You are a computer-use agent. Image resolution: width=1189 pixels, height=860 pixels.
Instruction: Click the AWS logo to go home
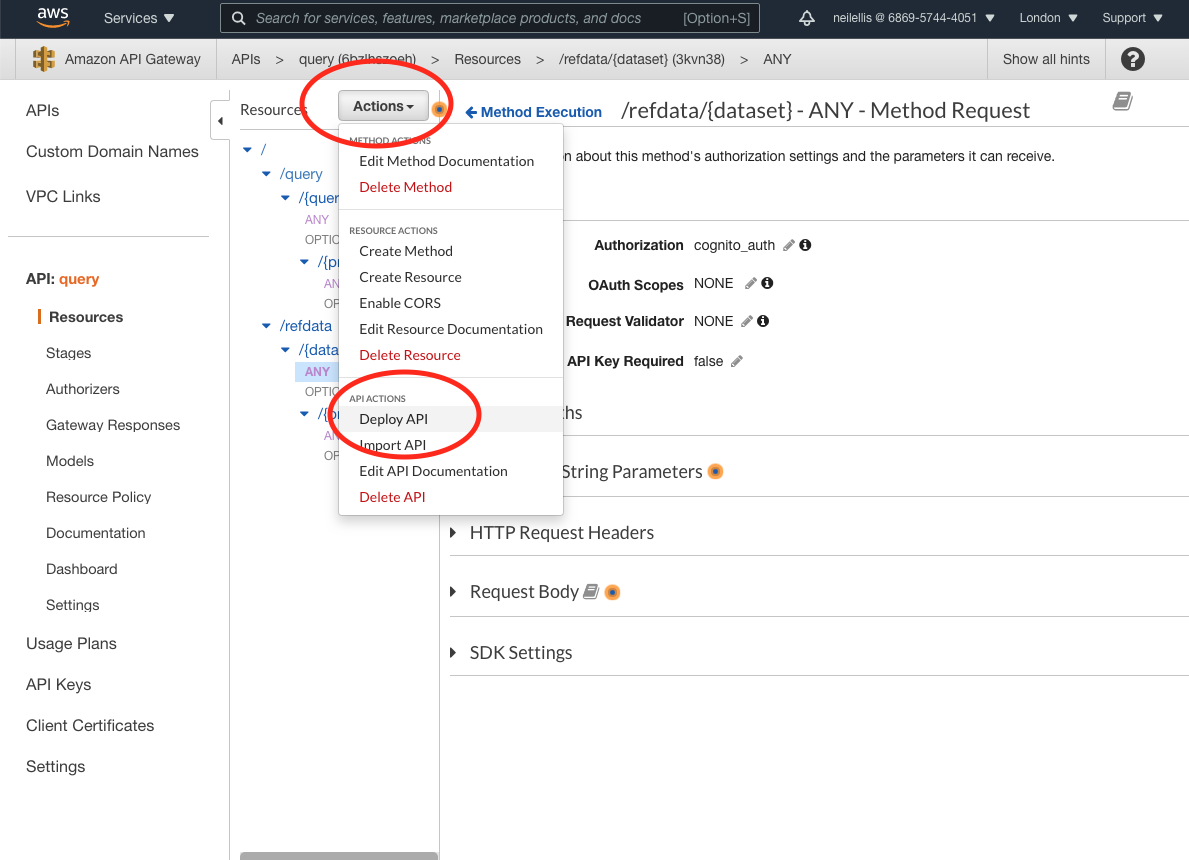click(x=52, y=17)
